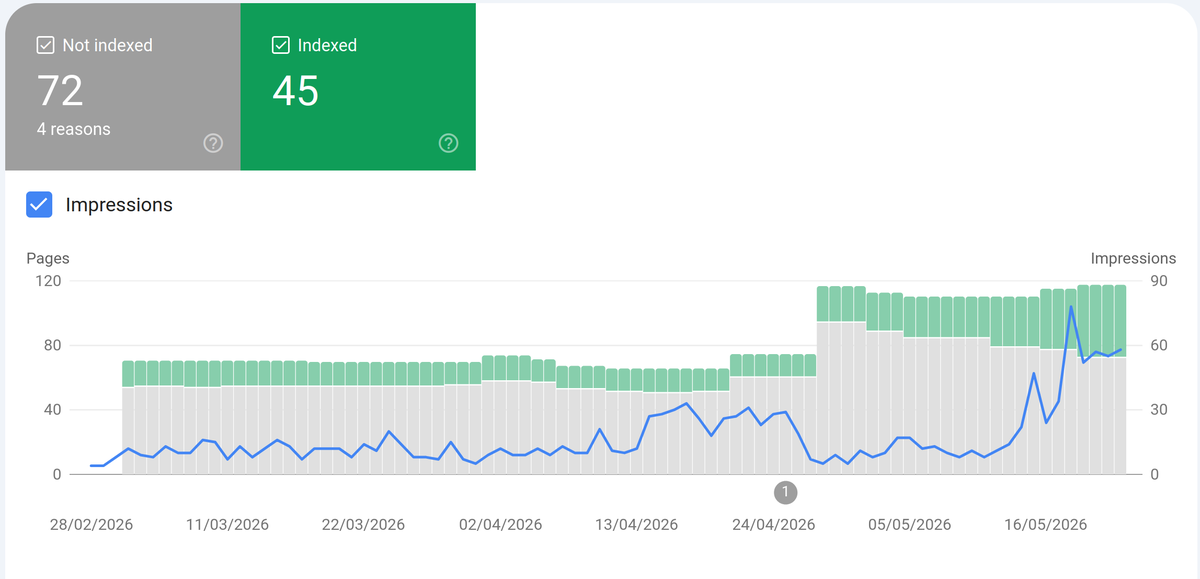Uncheck the Impressions checkbox
The height and width of the screenshot is (579, 1200).
[39, 205]
